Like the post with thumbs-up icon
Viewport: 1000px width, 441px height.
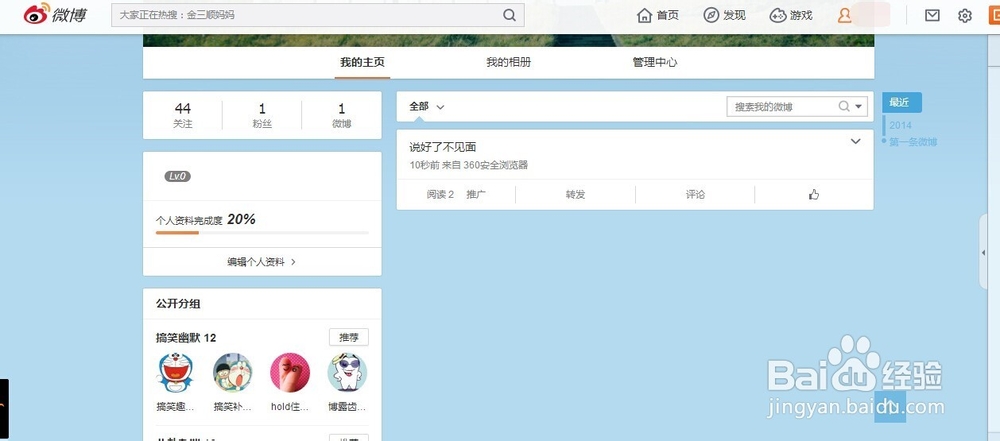click(814, 195)
